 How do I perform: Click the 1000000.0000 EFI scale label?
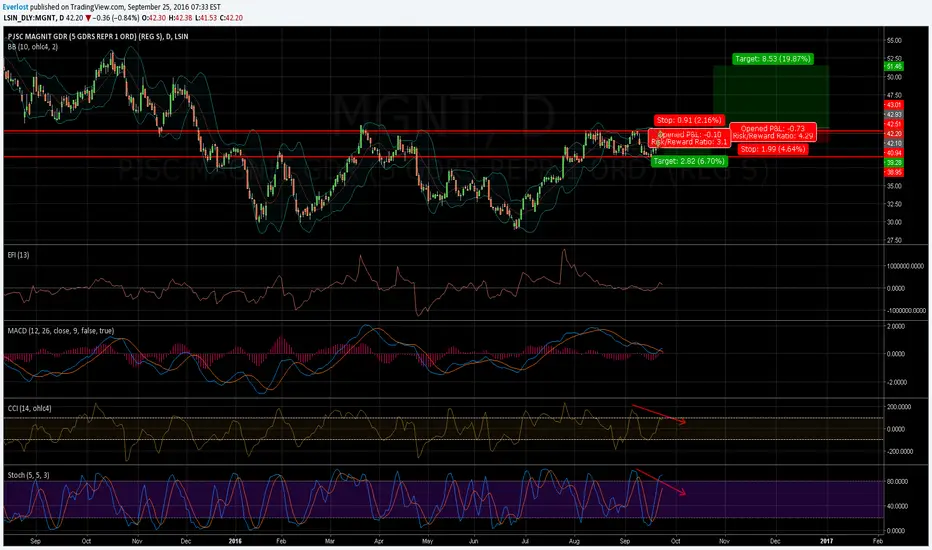tap(906, 266)
